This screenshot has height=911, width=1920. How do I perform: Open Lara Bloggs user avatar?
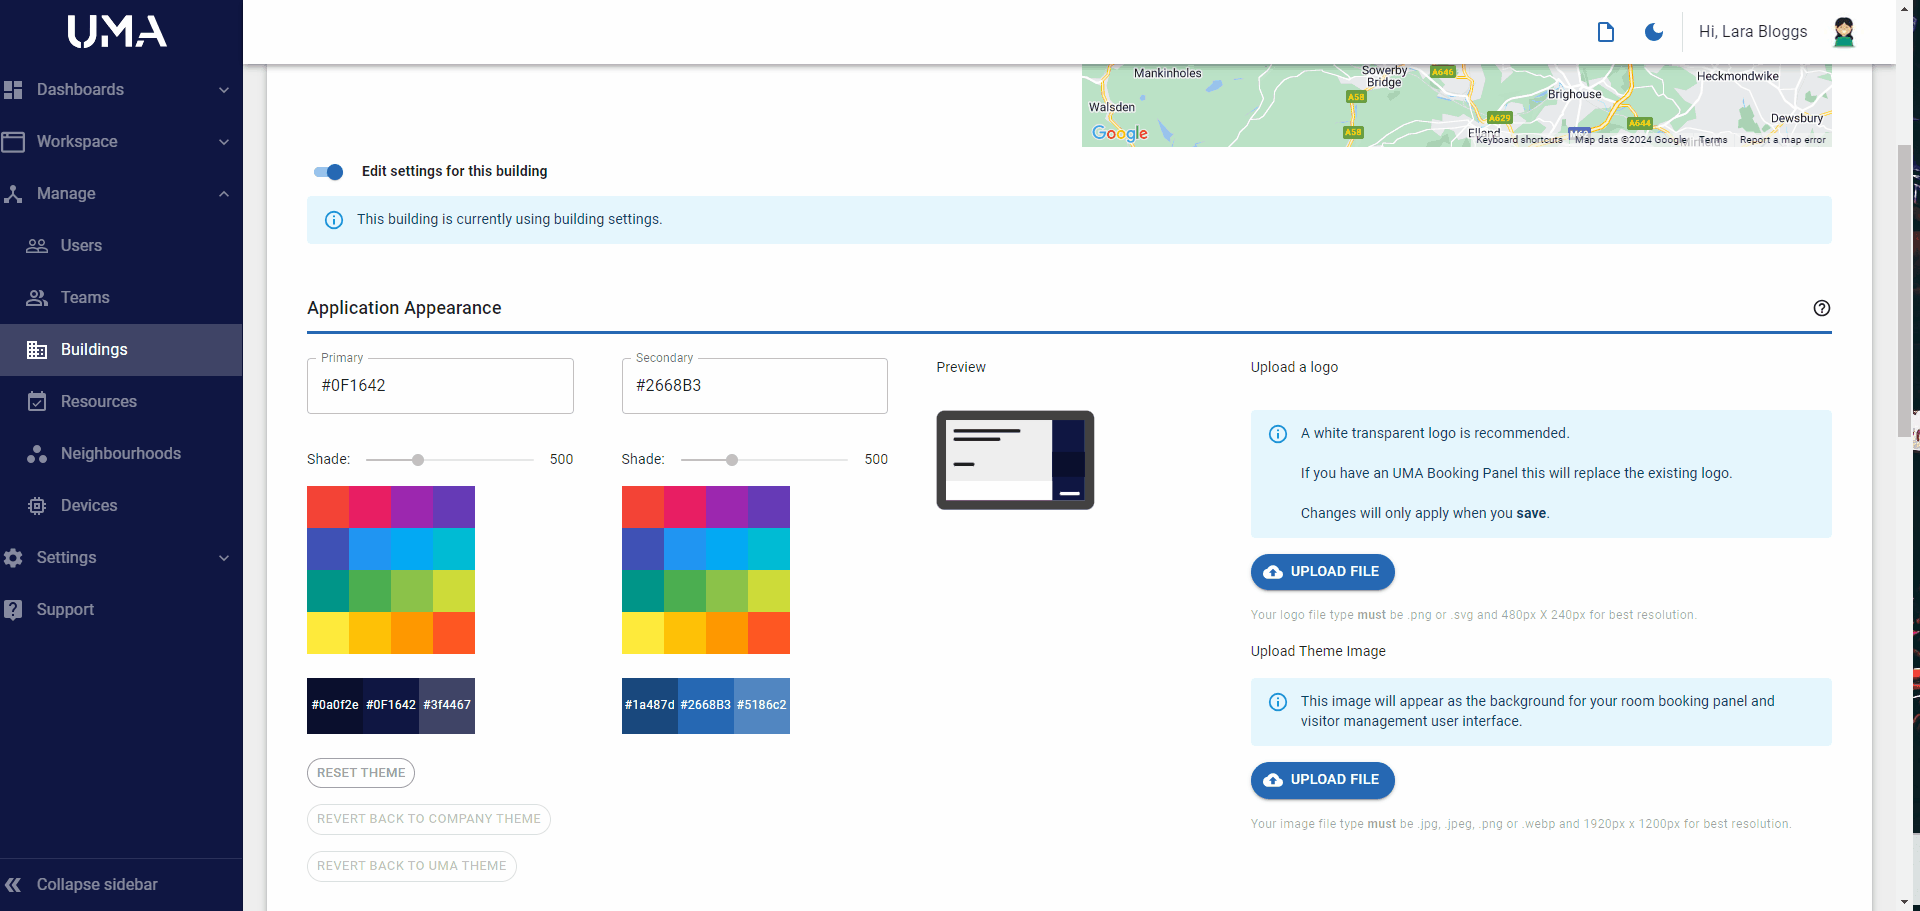coord(1843,32)
